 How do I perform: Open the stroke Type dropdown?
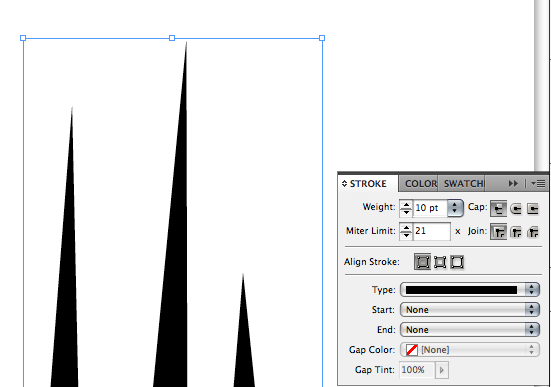click(470, 290)
